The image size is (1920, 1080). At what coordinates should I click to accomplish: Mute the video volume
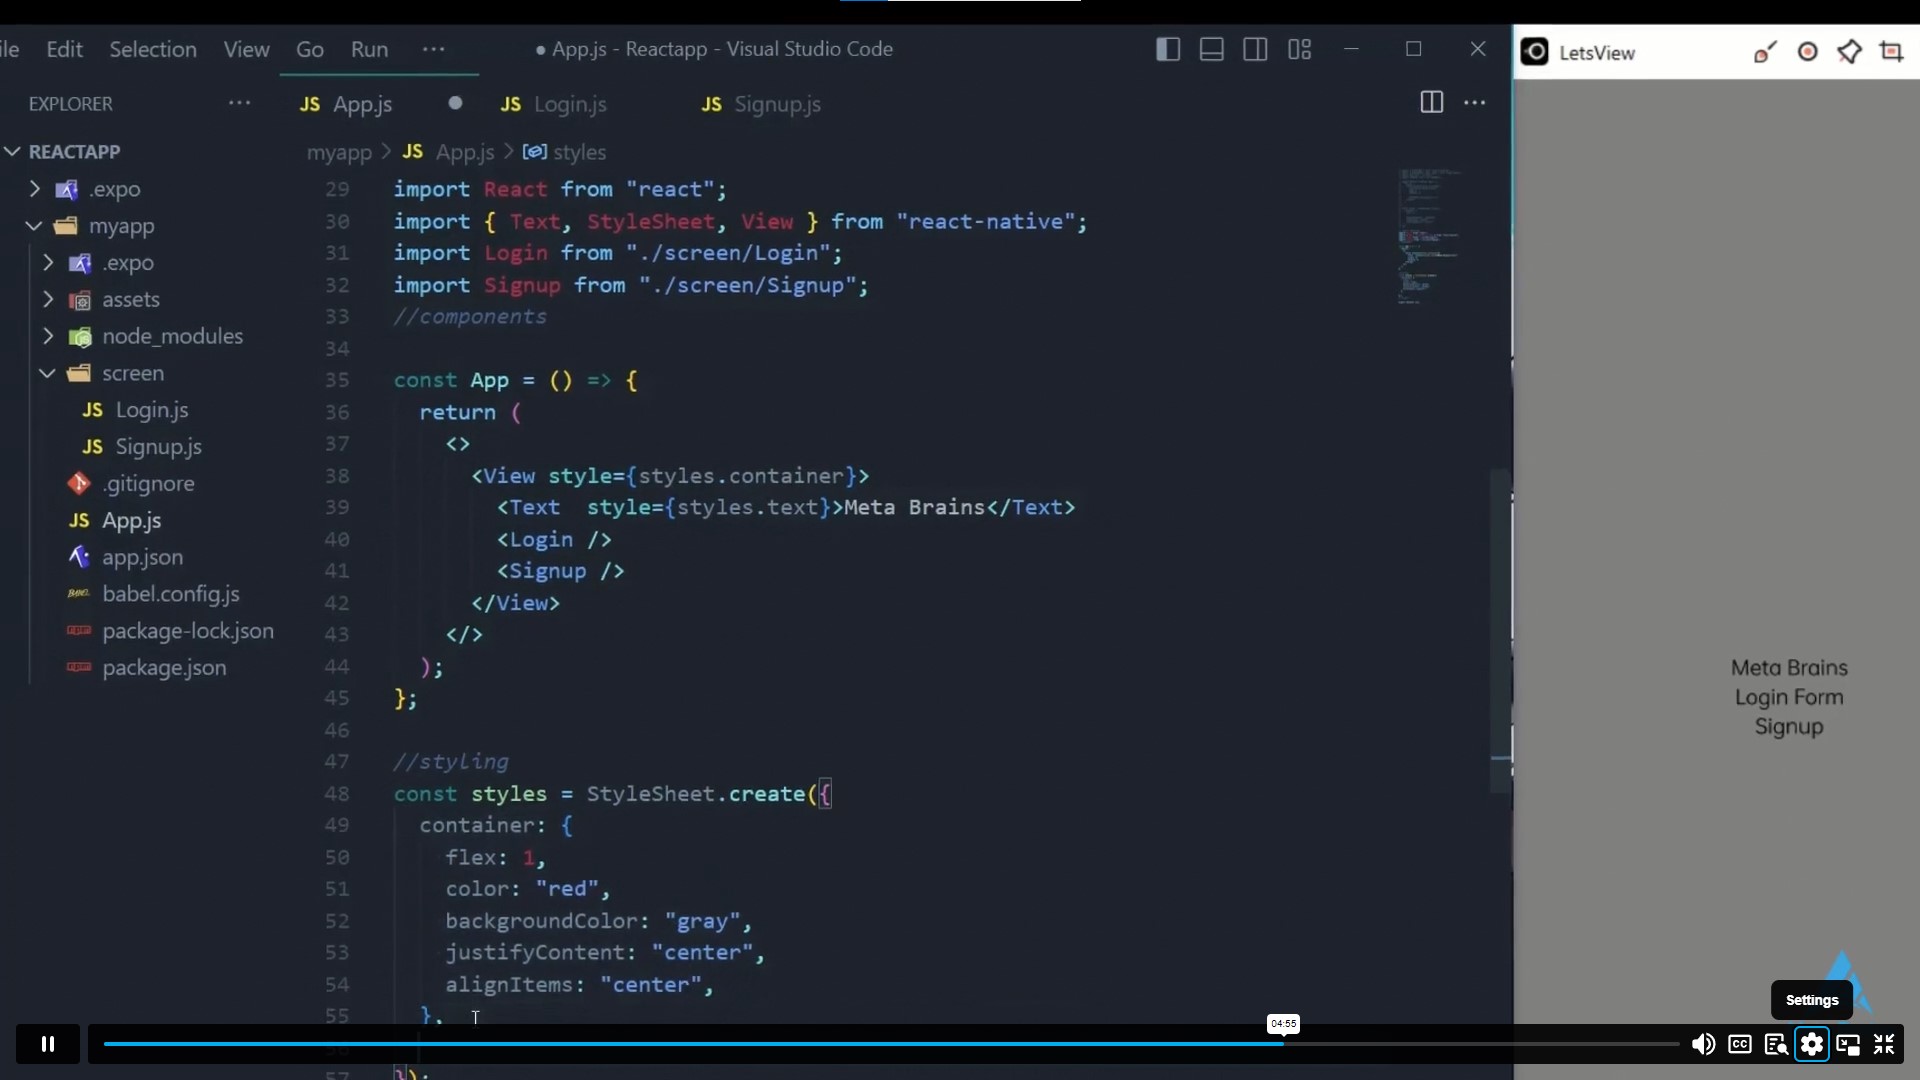coord(1704,1044)
